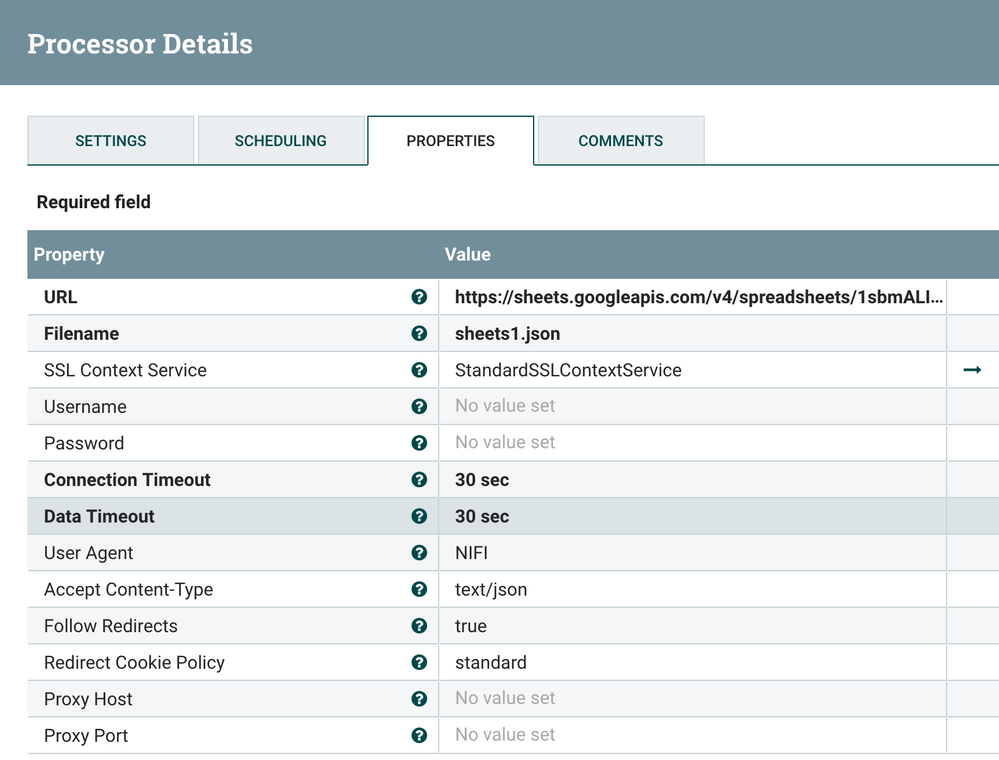Click the Proxy Port empty value field
Image resolution: width=999 pixels, height=760 pixels.
[692, 735]
